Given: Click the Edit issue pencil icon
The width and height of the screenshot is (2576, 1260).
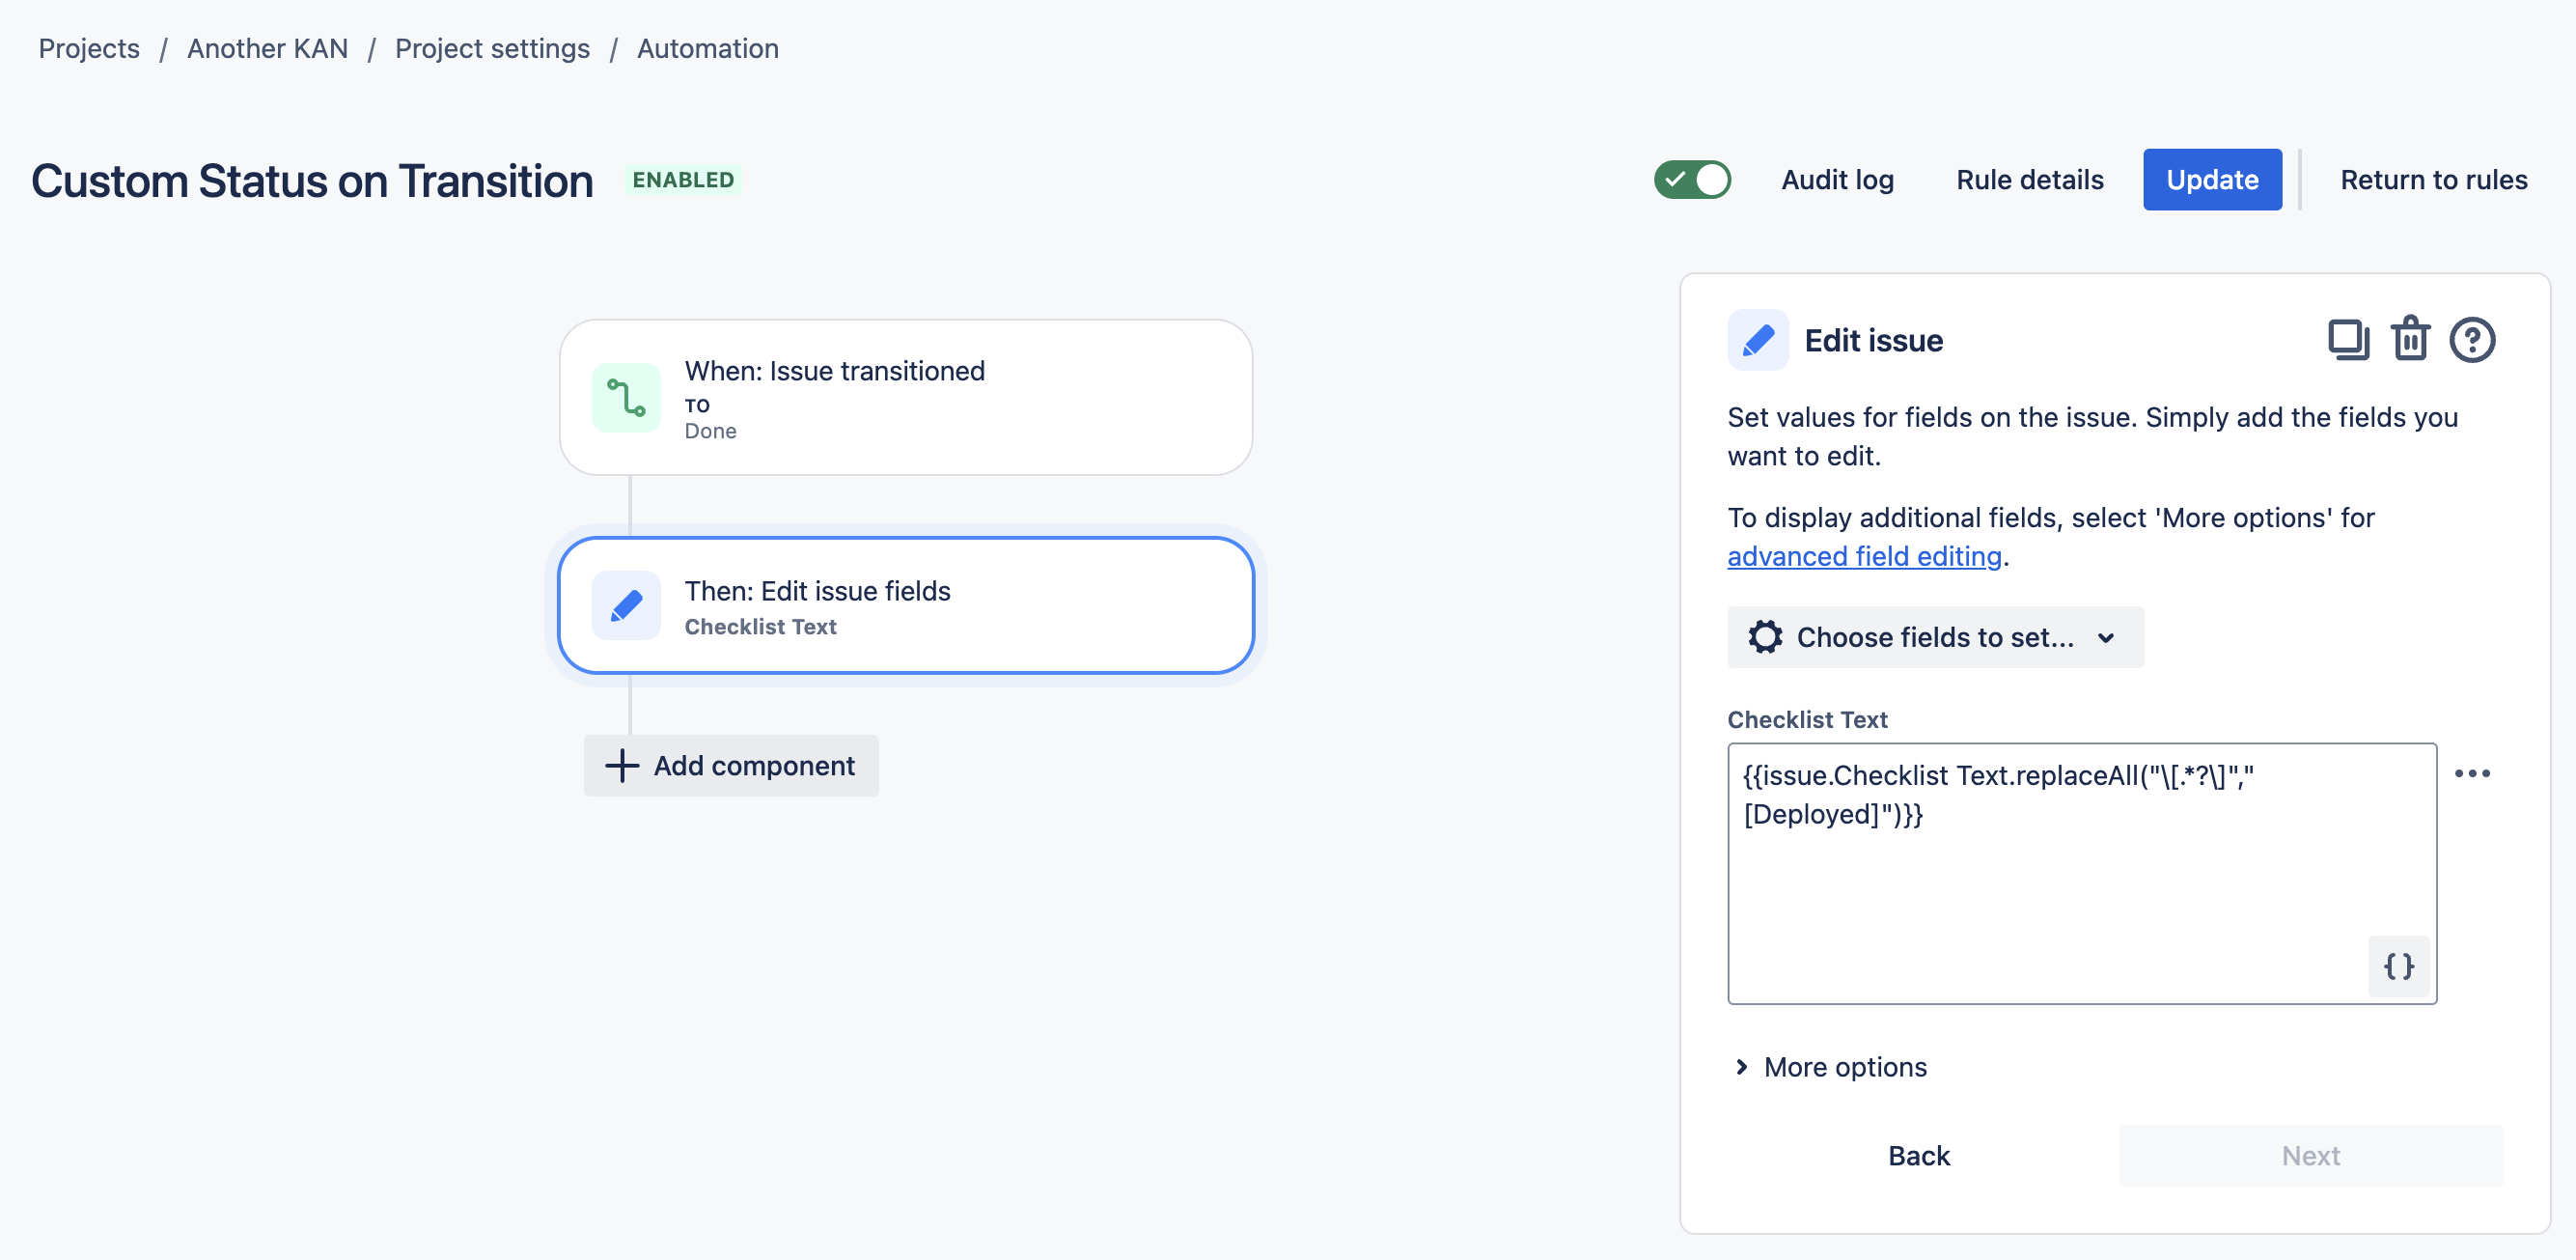Looking at the screenshot, I should pos(1757,340).
